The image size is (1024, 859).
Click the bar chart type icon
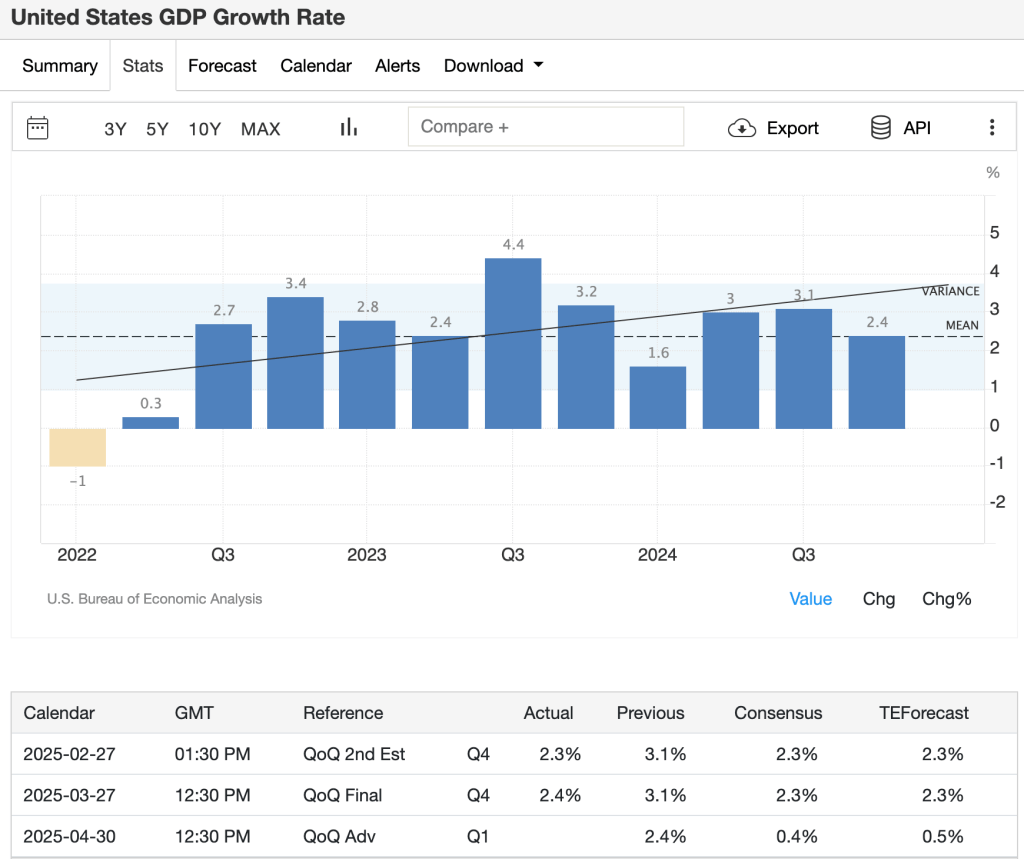pyautogui.click(x=347, y=126)
